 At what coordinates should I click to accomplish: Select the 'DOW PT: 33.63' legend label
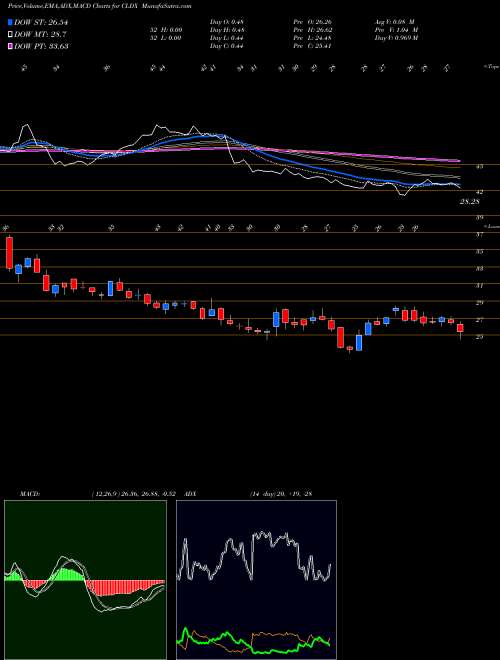(x=41, y=47)
